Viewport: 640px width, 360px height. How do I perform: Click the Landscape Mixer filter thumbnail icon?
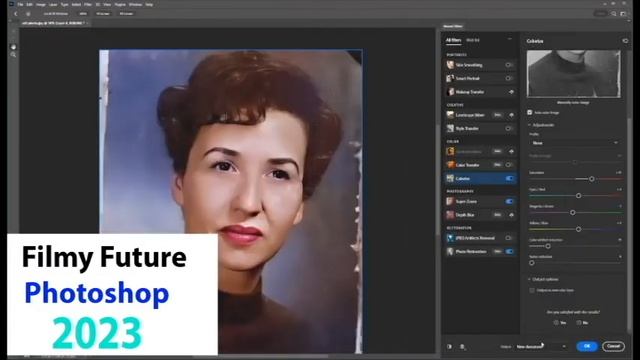(450, 115)
